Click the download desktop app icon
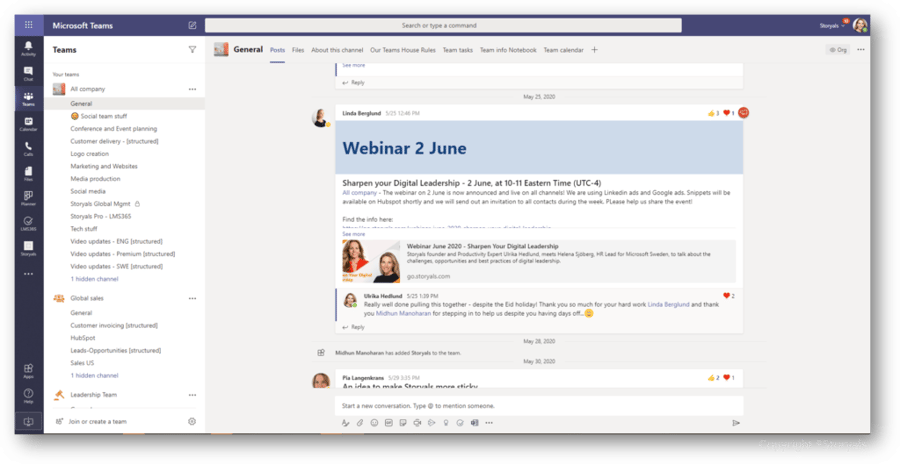Image resolution: width=900 pixels, height=464 pixels. [x=28, y=421]
